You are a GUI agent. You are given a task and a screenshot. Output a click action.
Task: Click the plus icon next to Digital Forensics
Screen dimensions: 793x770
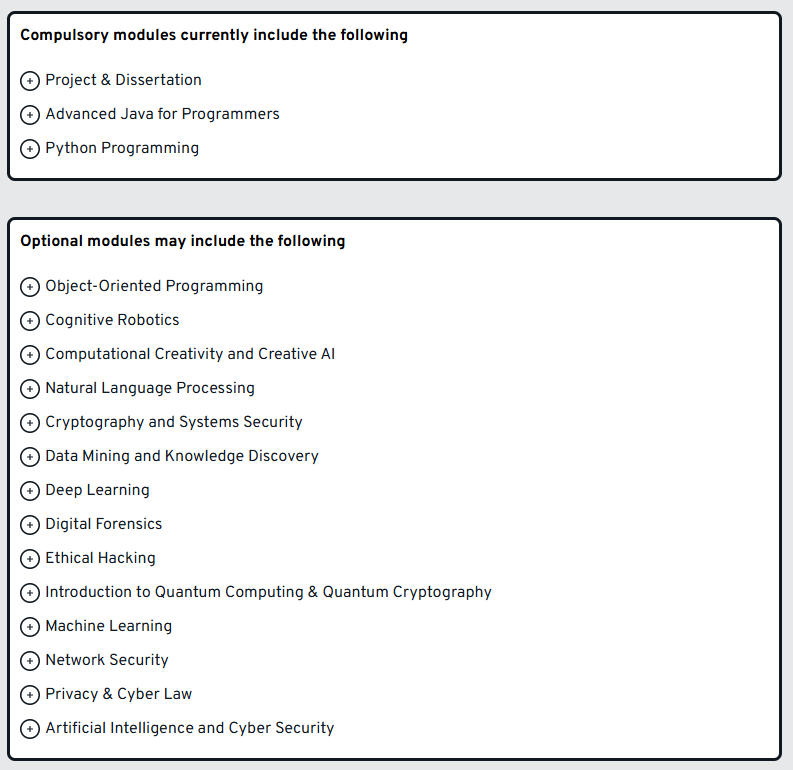click(x=30, y=525)
